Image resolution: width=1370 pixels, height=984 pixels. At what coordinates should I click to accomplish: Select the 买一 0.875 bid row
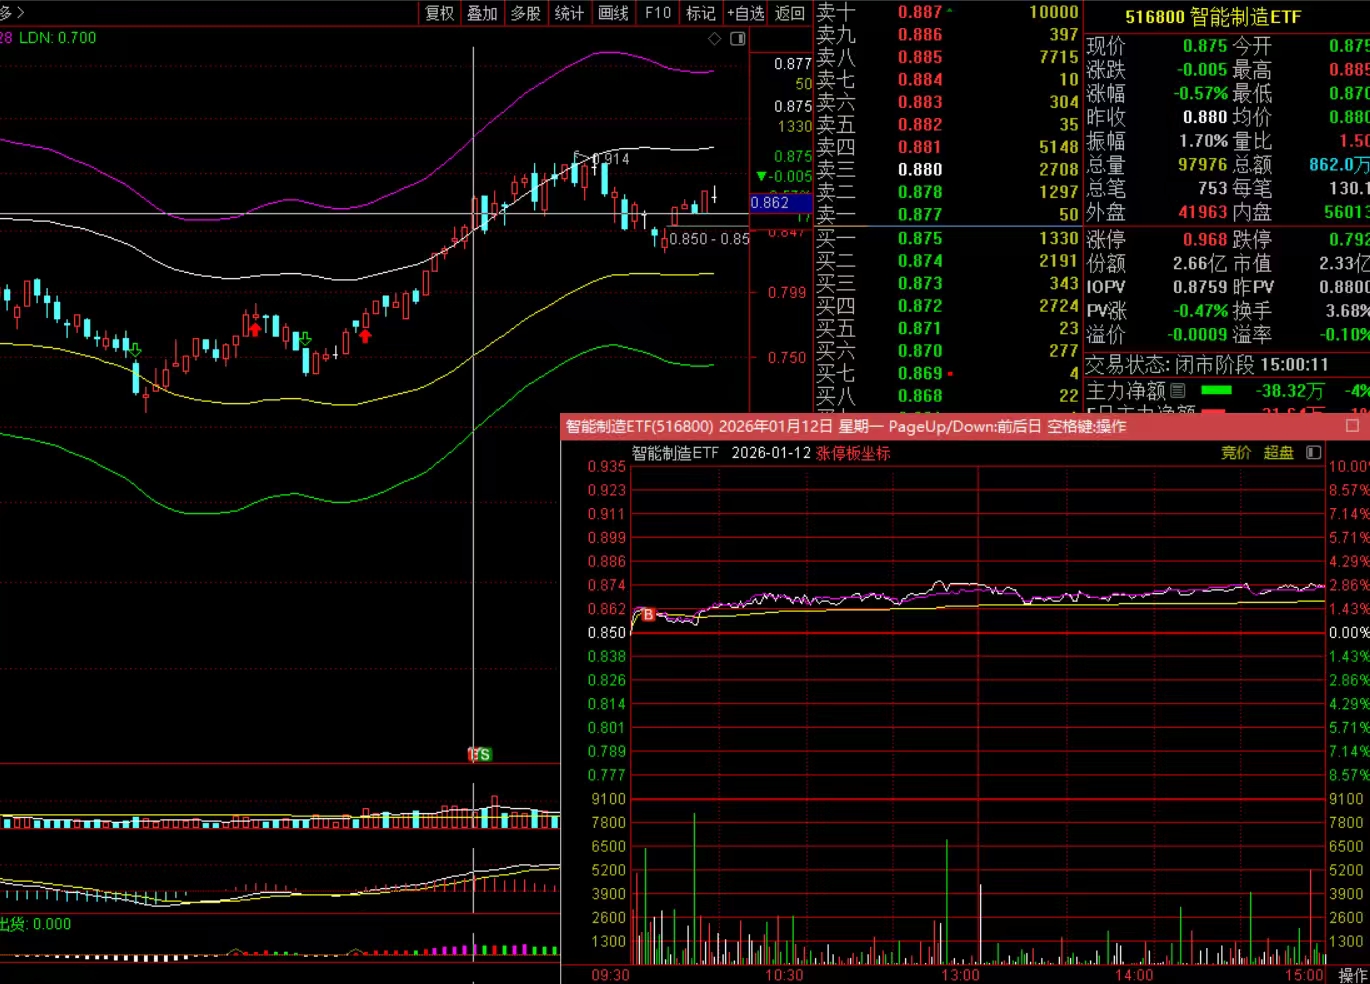tap(948, 238)
